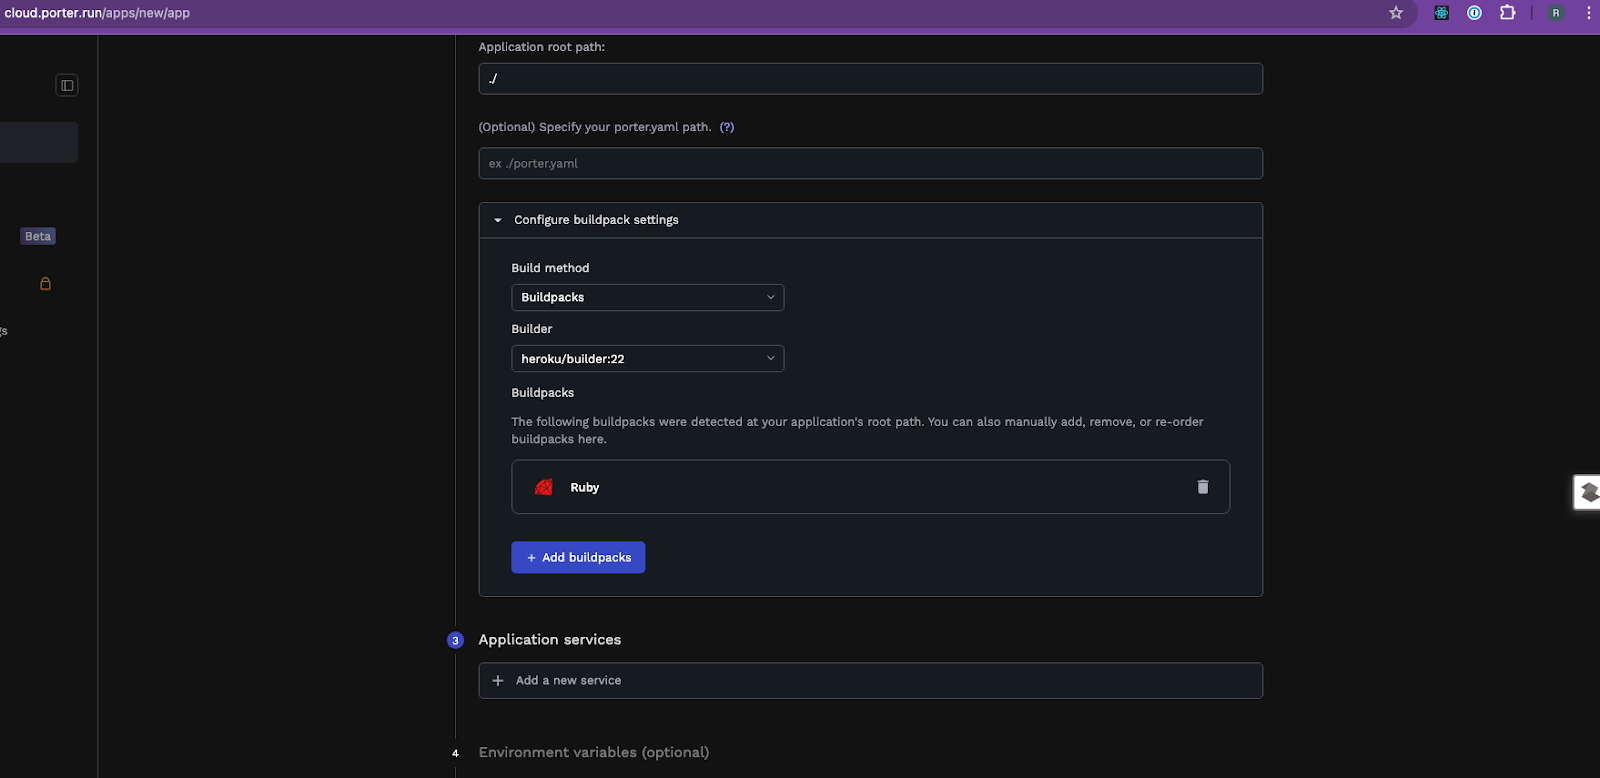Open the 1Password extension icon
The image size is (1600, 778).
[1474, 13]
